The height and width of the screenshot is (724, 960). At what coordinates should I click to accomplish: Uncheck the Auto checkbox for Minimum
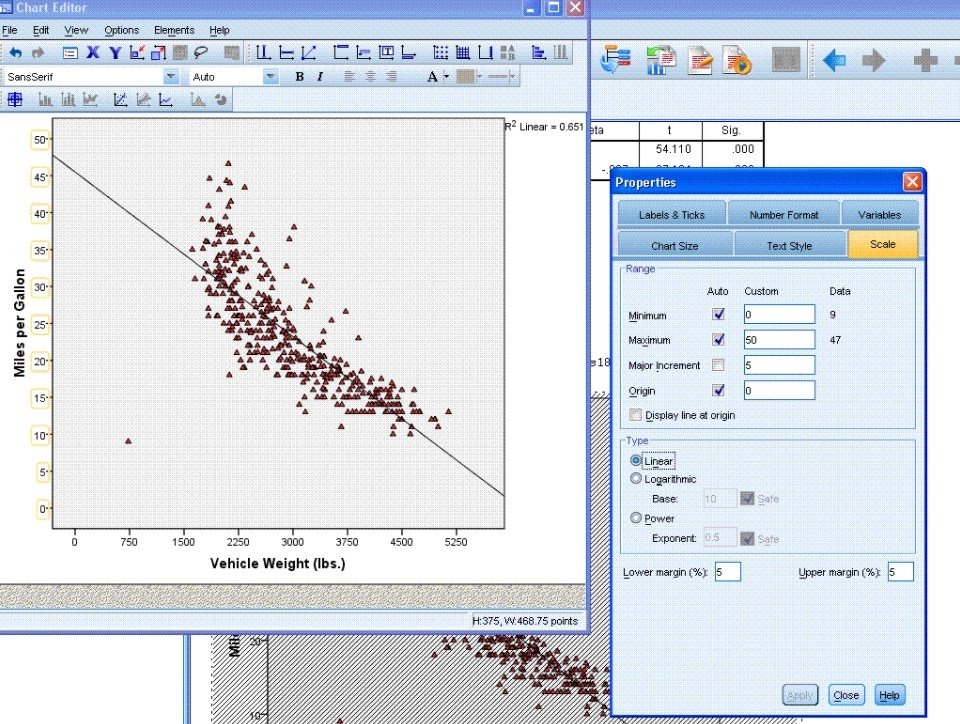click(x=718, y=315)
